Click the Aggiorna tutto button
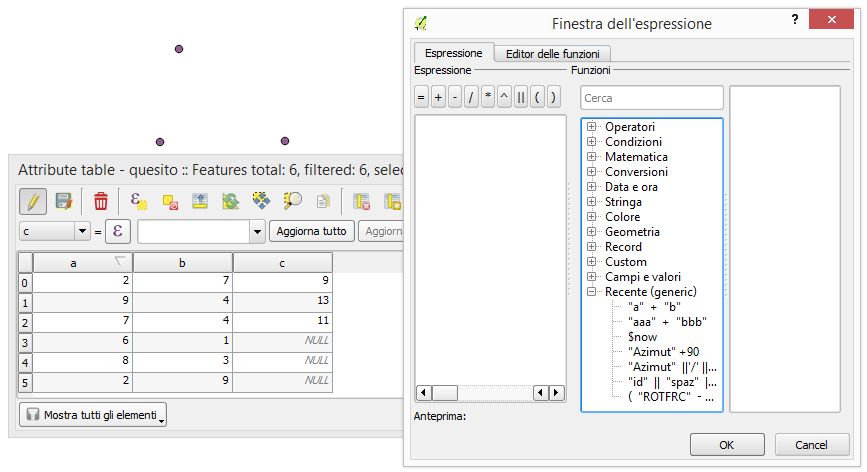The height and width of the screenshot is (472, 867). click(x=311, y=231)
